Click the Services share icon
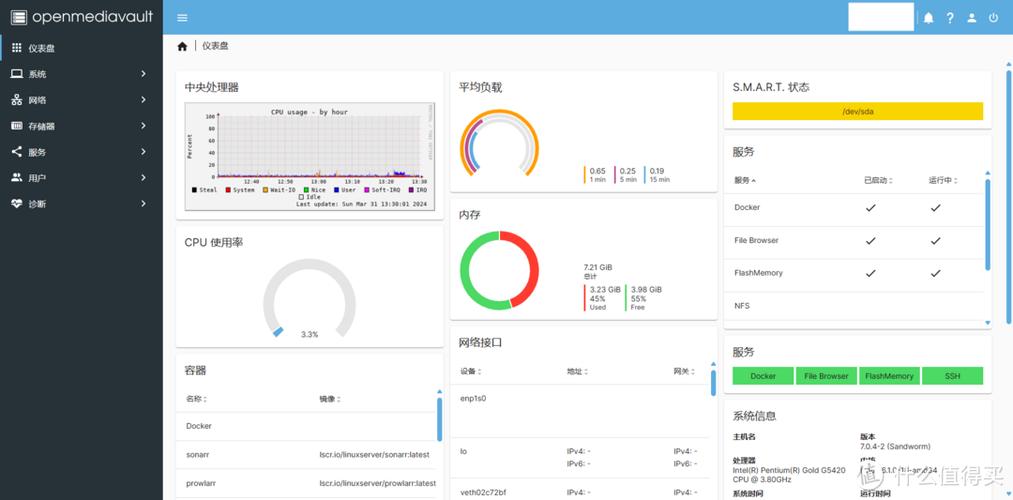The height and width of the screenshot is (500, 1013). click(x=17, y=152)
